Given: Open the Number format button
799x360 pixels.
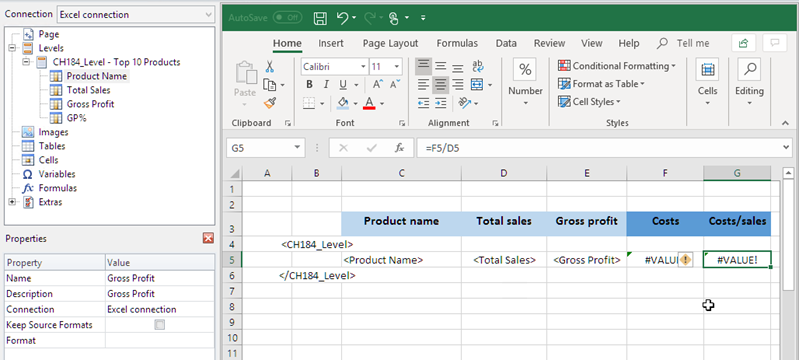Looking at the screenshot, I should (525, 83).
